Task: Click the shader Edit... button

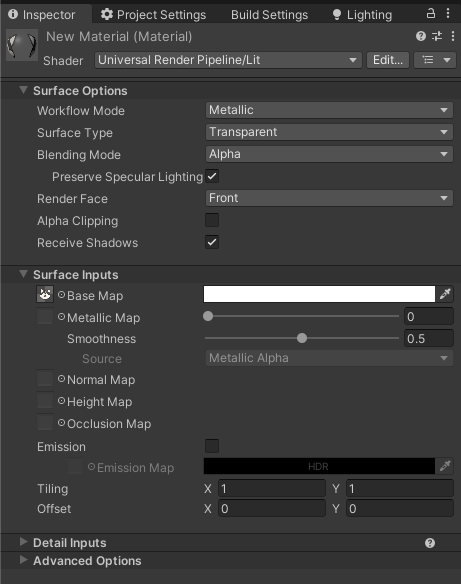Action: click(x=388, y=60)
